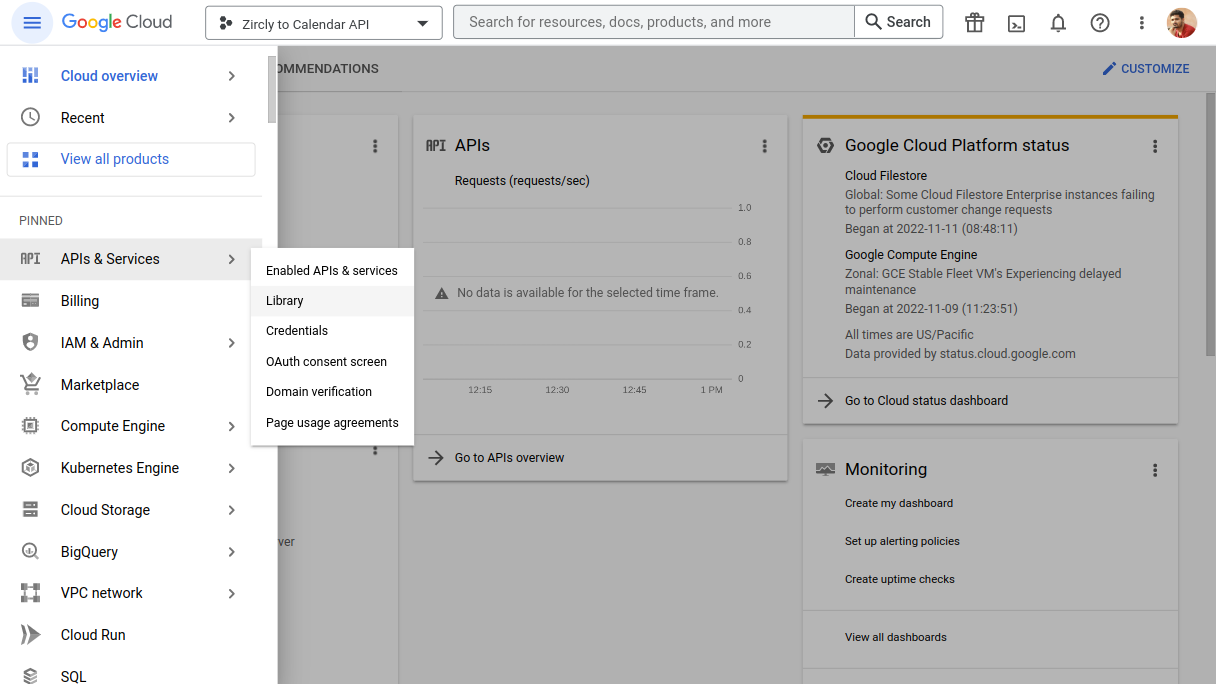Image resolution: width=1216 pixels, height=684 pixels.
Task: Click the View all products button
Action: (131, 159)
